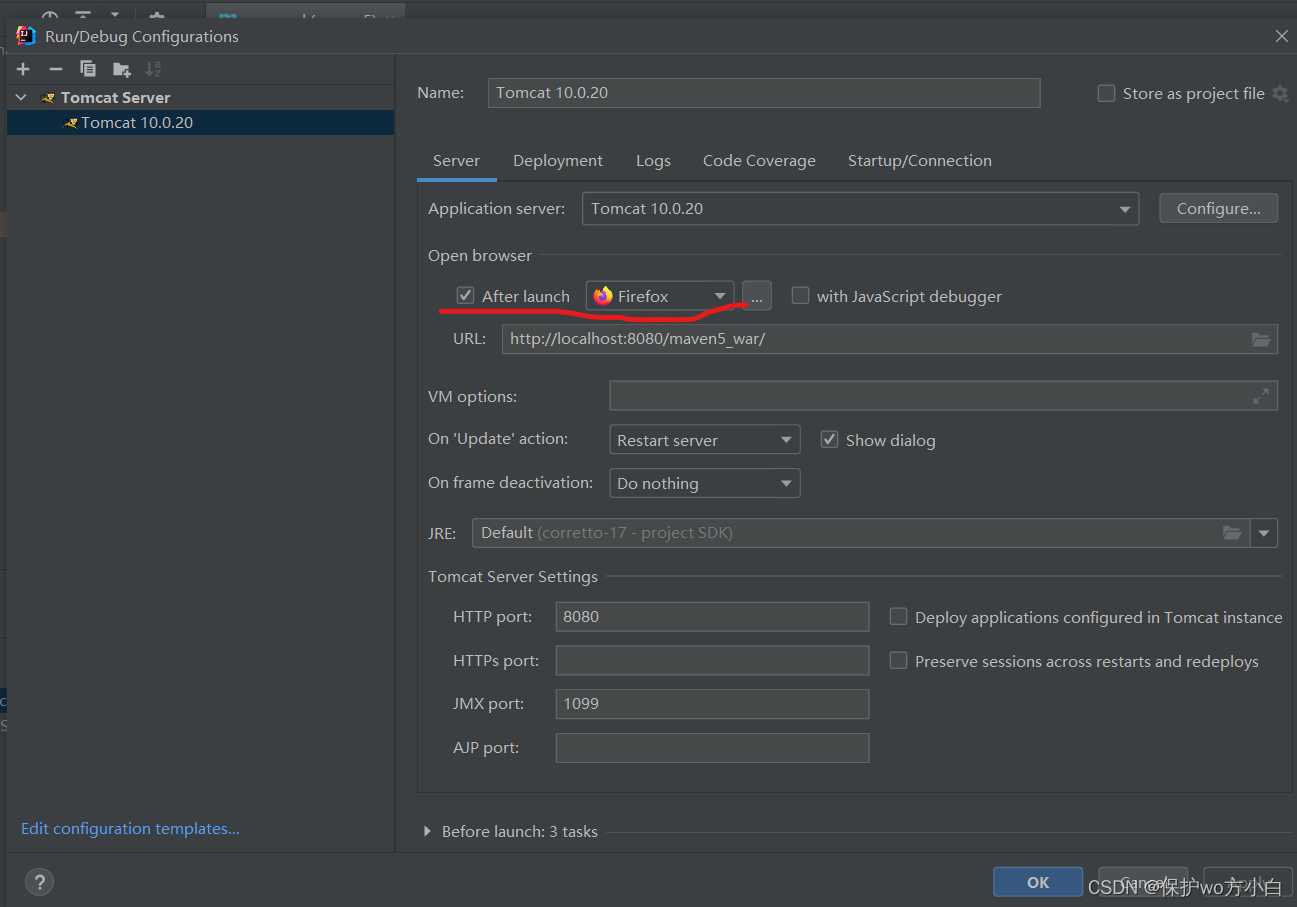Open the Firefox browser dropdown
1297x907 pixels.
click(x=660, y=296)
